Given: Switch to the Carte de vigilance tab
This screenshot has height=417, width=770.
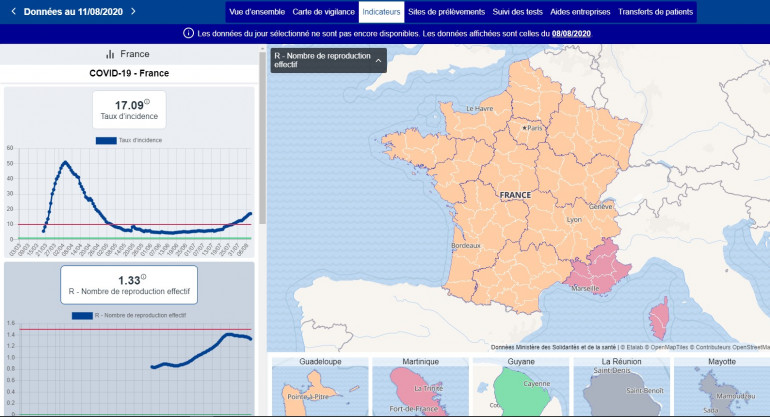Looking at the screenshot, I should [x=323, y=12].
